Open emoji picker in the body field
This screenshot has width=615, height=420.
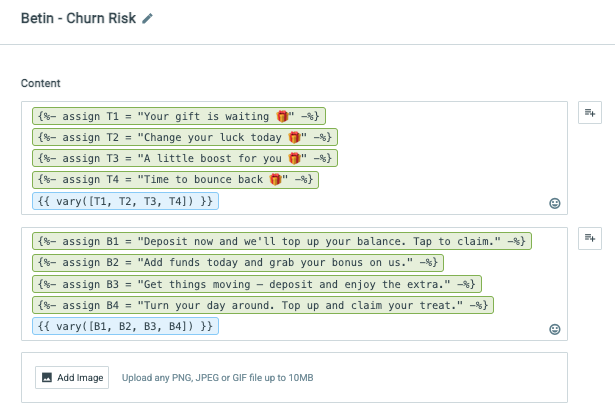(555, 329)
